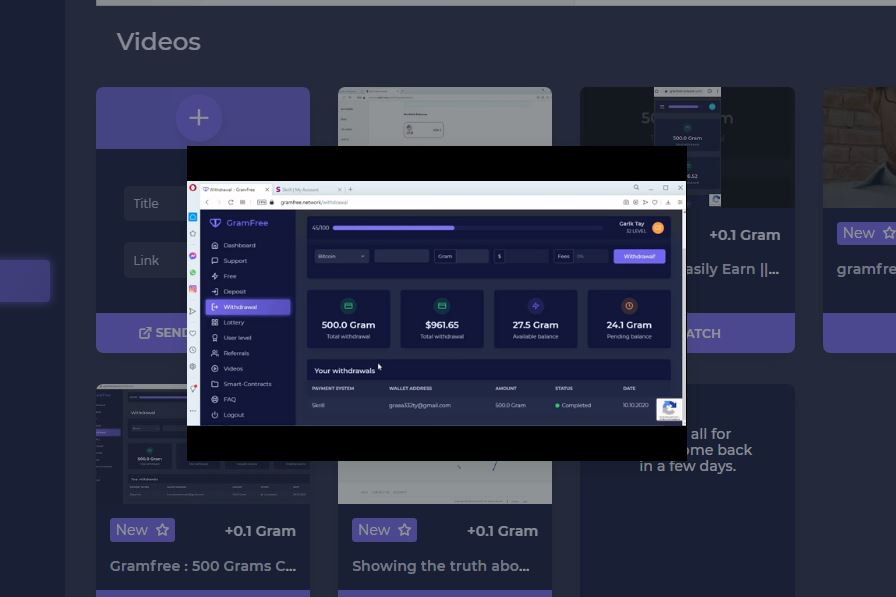The height and width of the screenshot is (597, 896).
Task: Click the $961.65 total withdrawal card
Action: pyautogui.click(x=442, y=319)
